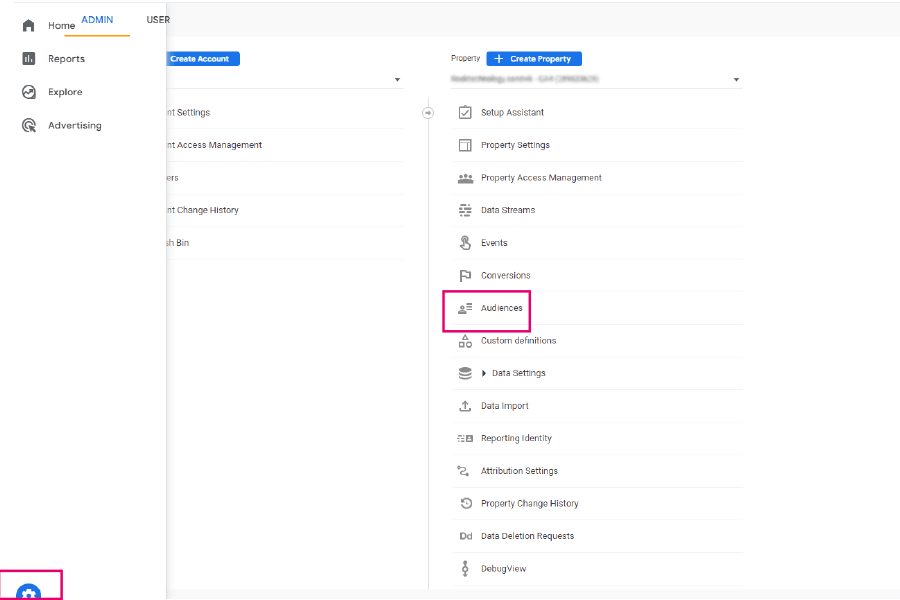Click the Conversions flag icon

tap(465, 276)
